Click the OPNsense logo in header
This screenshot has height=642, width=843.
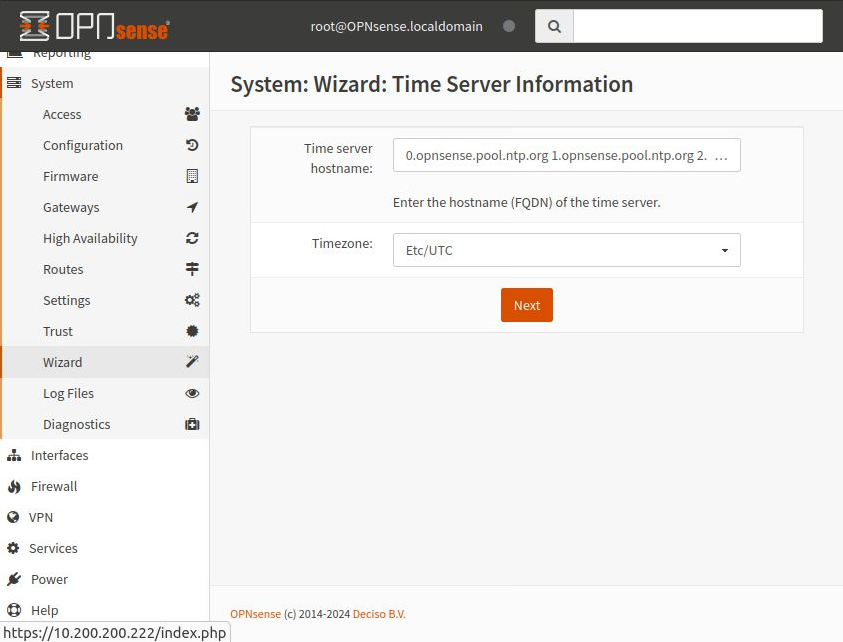(x=94, y=27)
